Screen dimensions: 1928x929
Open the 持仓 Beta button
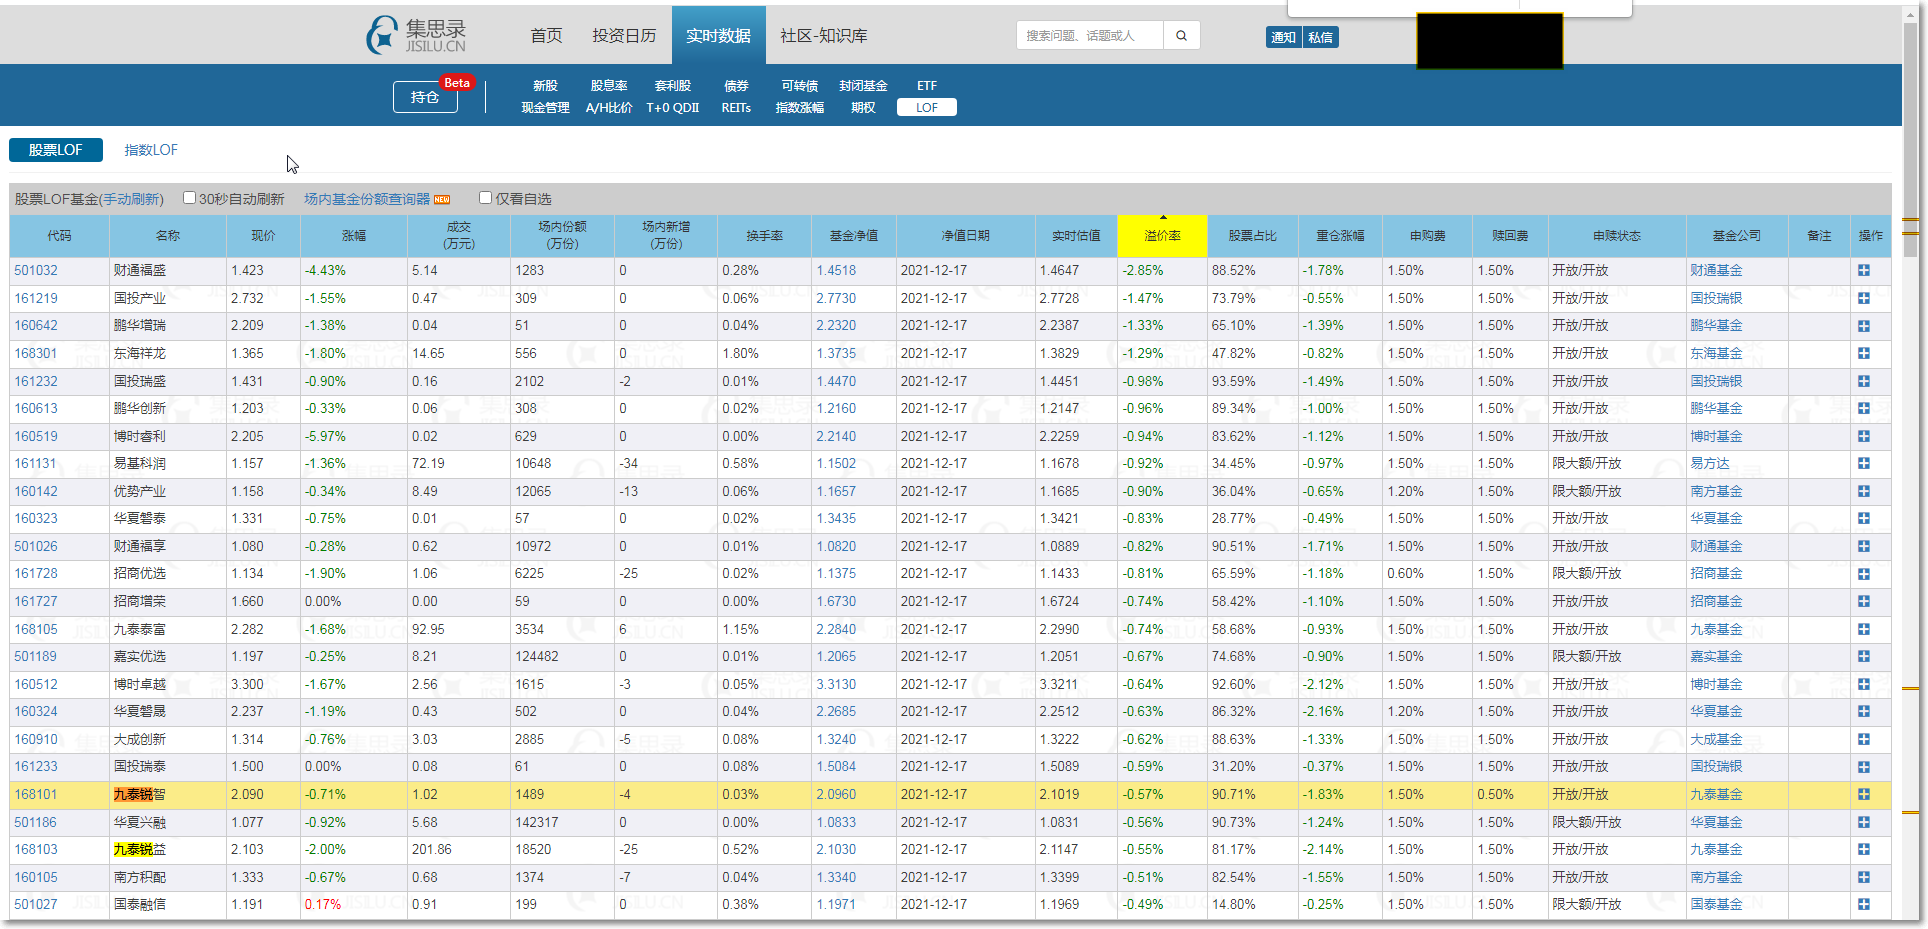tap(425, 97)
